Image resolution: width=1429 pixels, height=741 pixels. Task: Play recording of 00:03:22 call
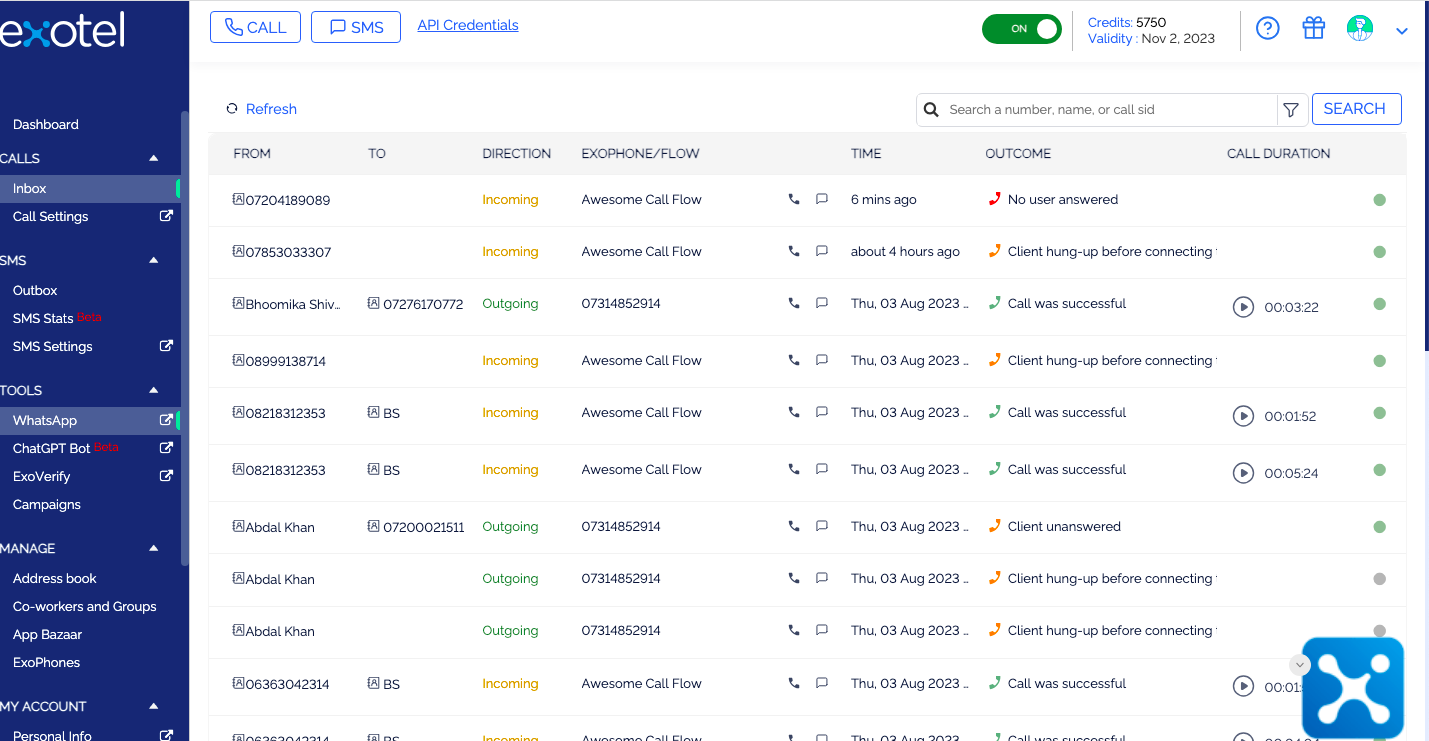[x=1243, y=307]
